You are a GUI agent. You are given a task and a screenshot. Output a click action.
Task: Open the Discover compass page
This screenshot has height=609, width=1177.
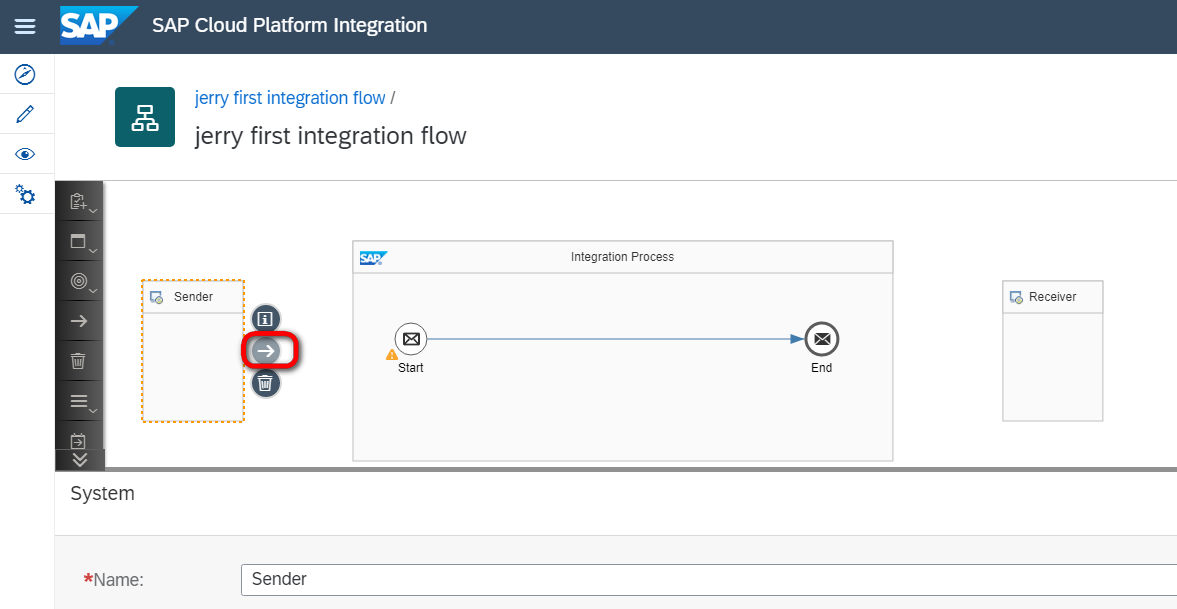(26, 75)
